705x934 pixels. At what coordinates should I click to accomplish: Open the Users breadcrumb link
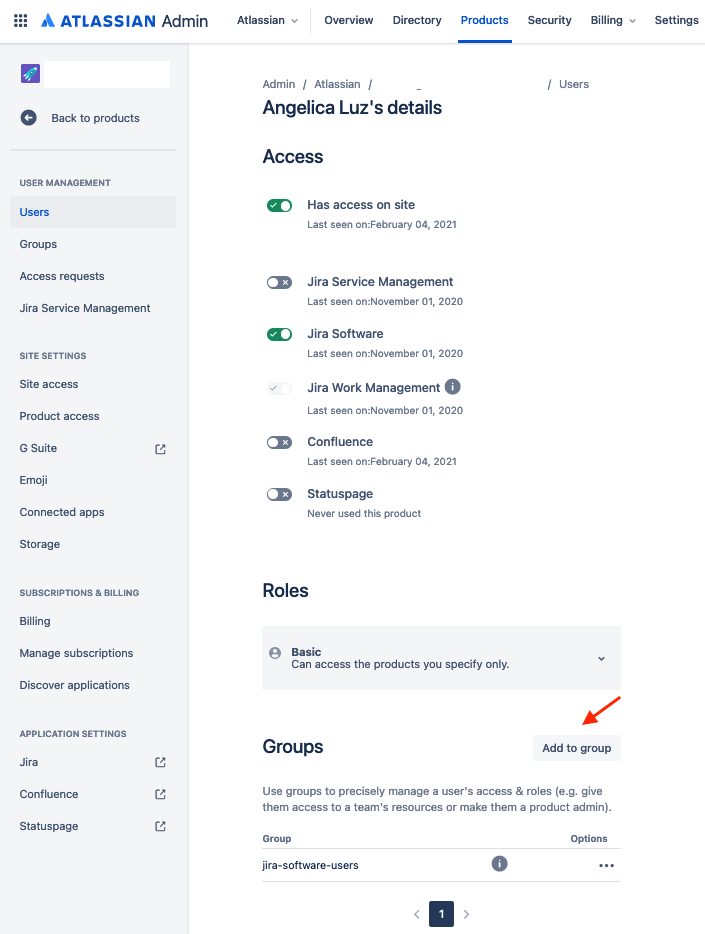click(573, 84)
